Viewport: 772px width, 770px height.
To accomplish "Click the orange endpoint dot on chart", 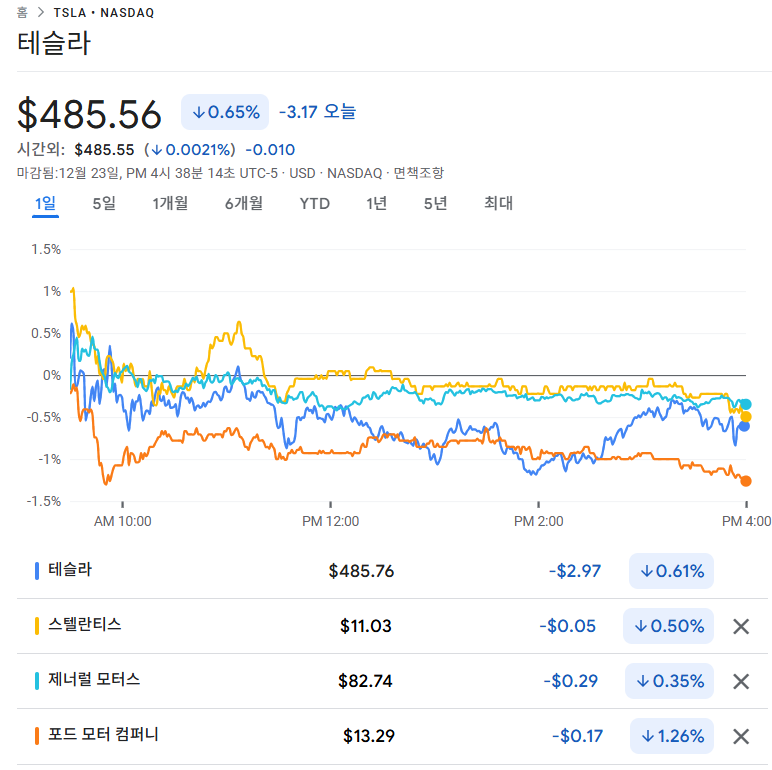I will pyautogui.click(x=745, y=481).
